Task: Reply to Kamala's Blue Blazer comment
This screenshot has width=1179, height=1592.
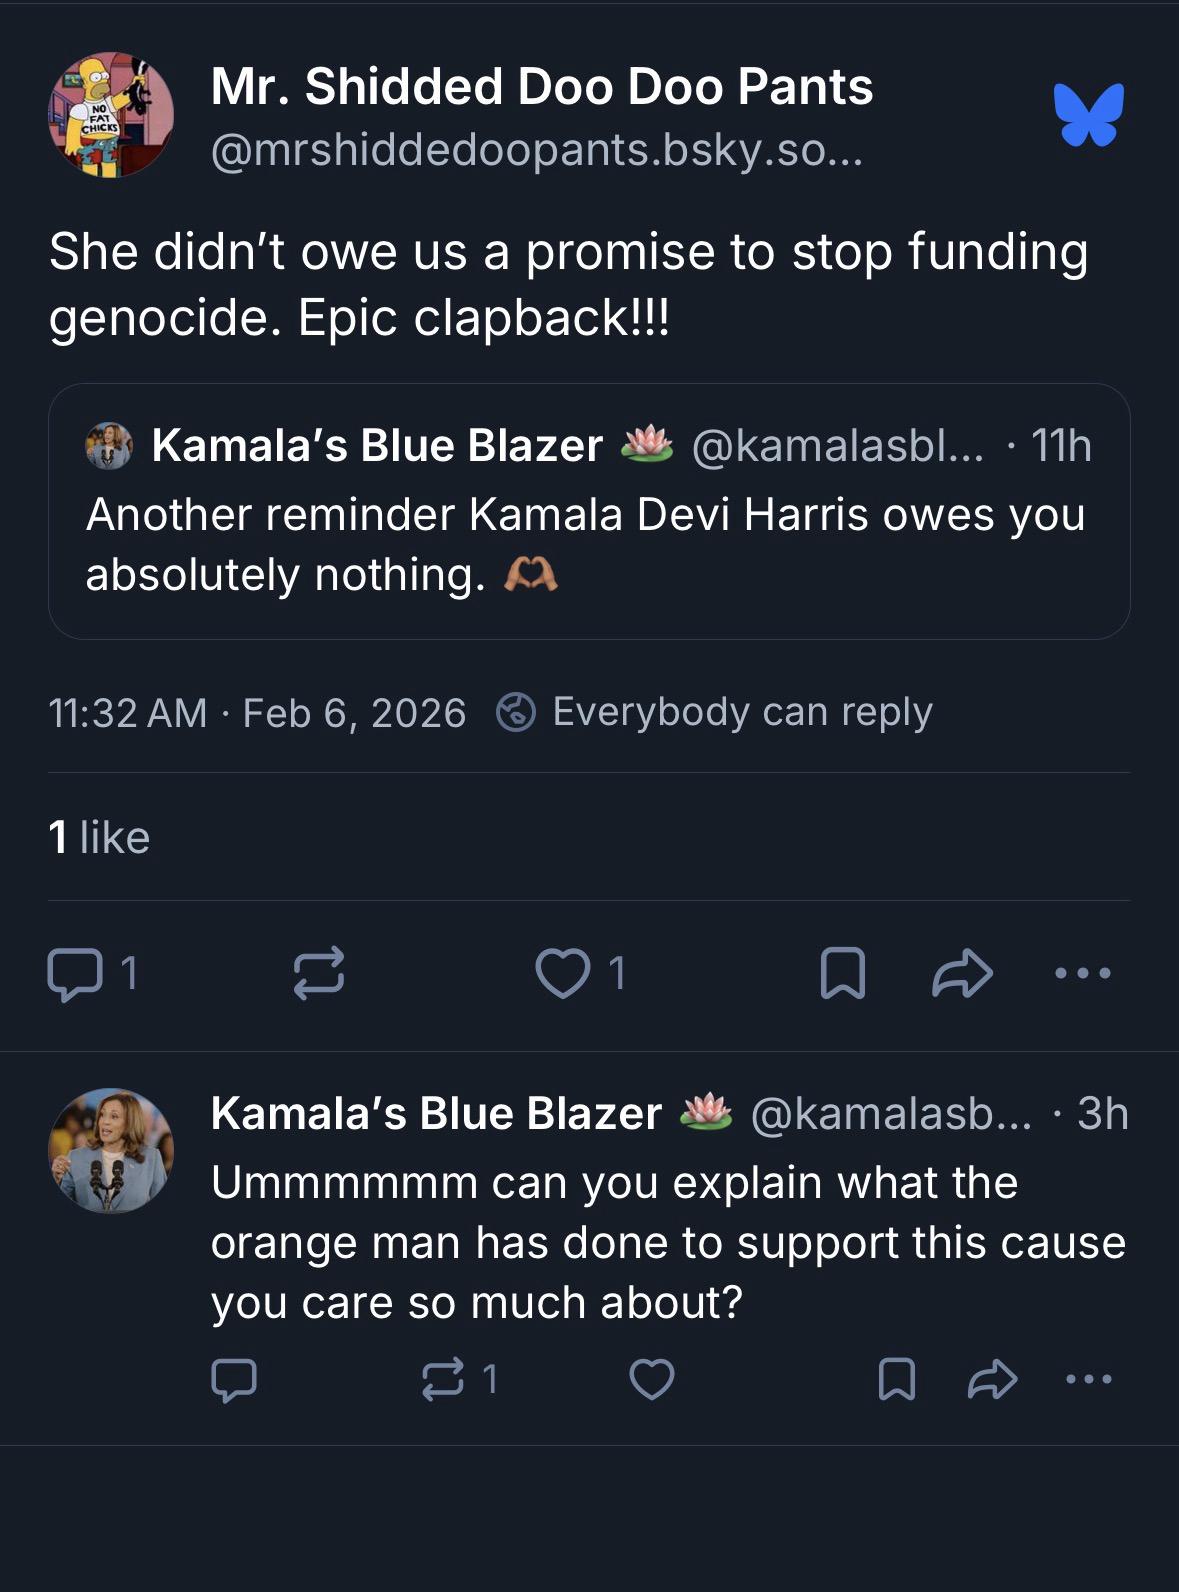Action: coord(234,1380)
